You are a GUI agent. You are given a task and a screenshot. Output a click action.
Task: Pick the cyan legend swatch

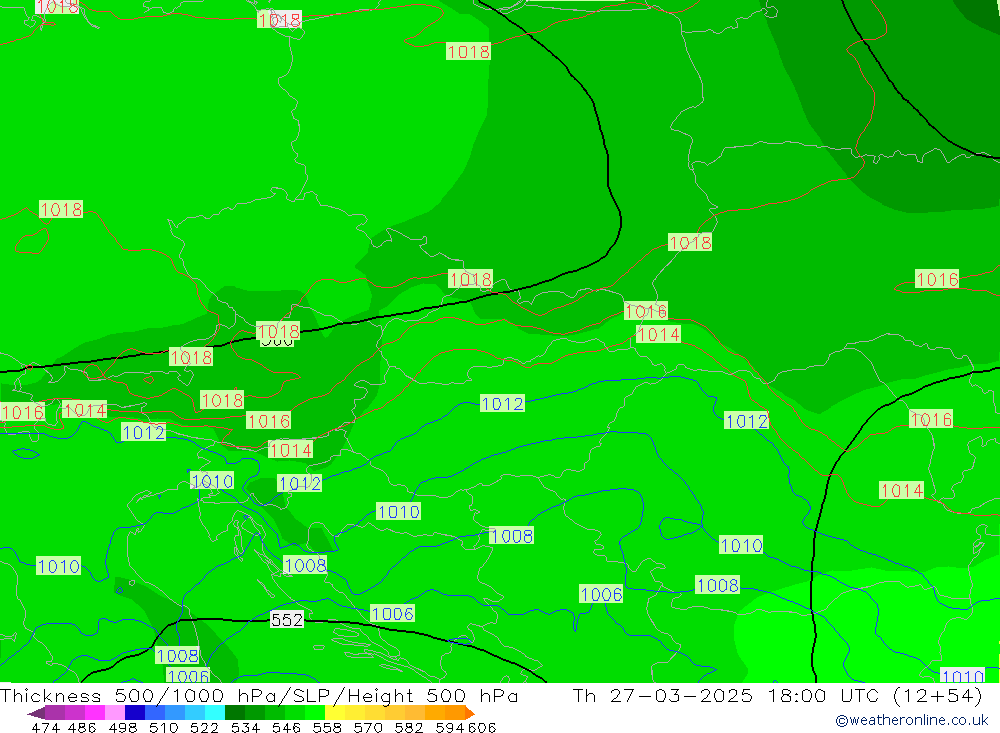tap(213, 713)
